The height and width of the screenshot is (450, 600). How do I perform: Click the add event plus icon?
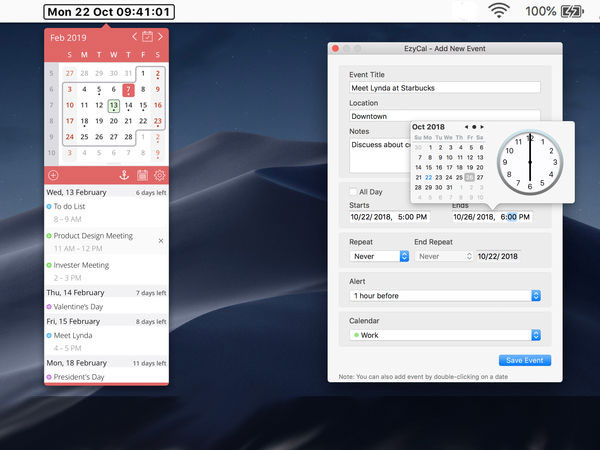coord(53,175)
